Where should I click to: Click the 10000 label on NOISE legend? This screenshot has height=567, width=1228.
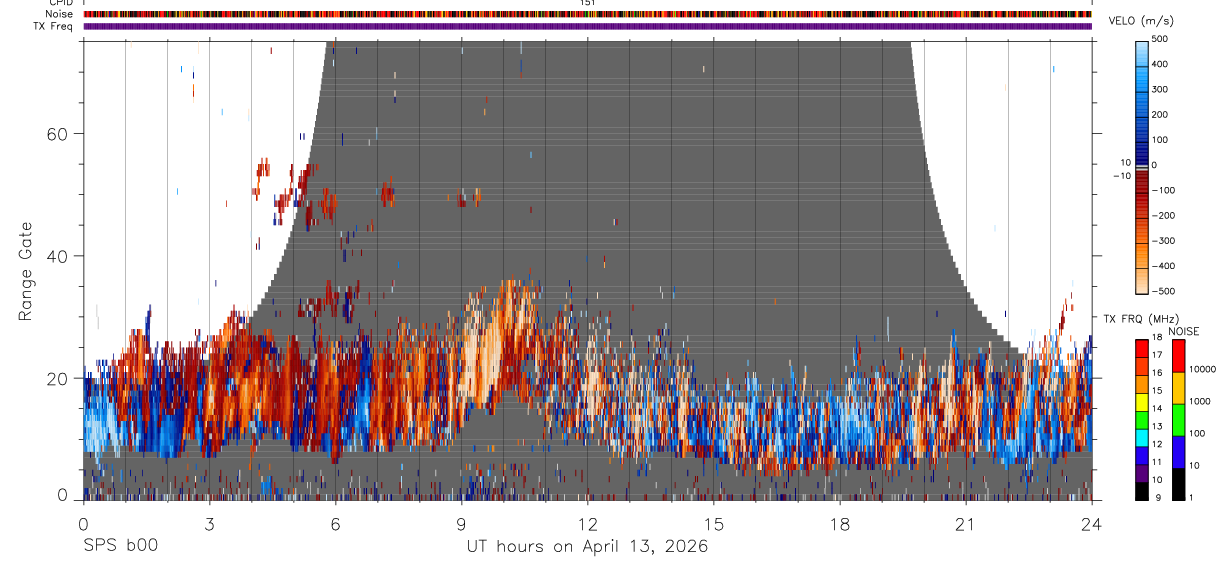[x=1202, y=370]
